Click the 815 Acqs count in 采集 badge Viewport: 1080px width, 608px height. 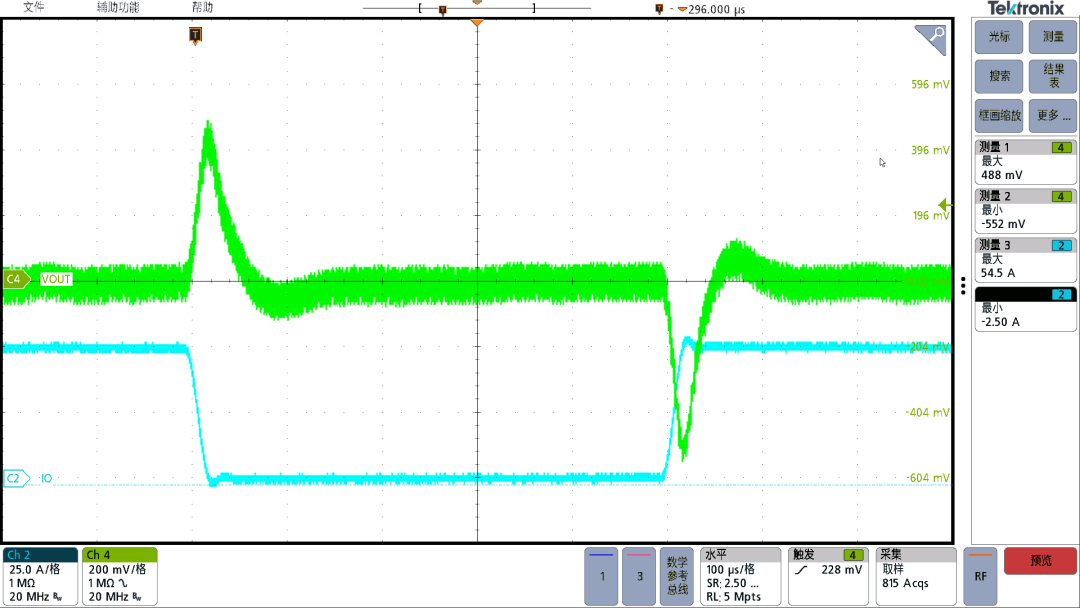point(905,583)
